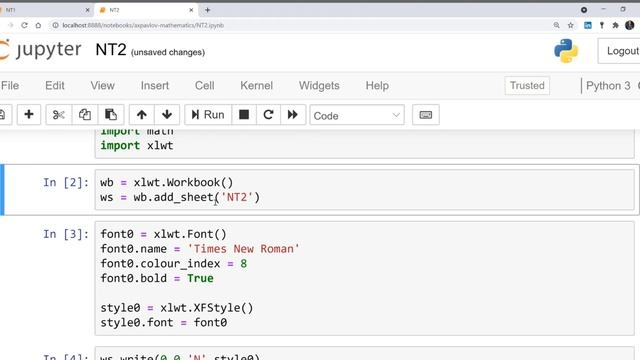Restart and run all fast-forward icon
This screenshot has width=640, height=360.
(x=293, y=115)
